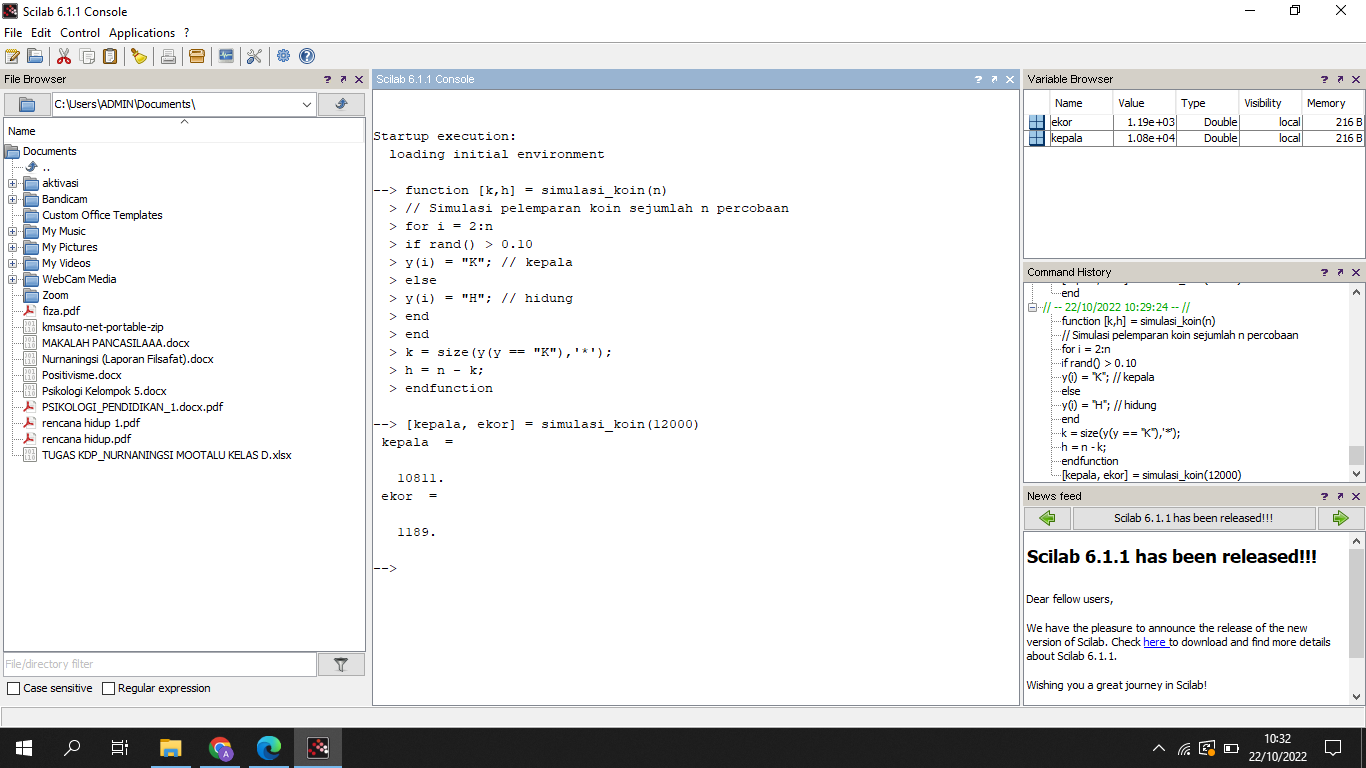1366x768 pixels.
Task: Click the Print toolbar icon
Action: [x=168, y=56]
